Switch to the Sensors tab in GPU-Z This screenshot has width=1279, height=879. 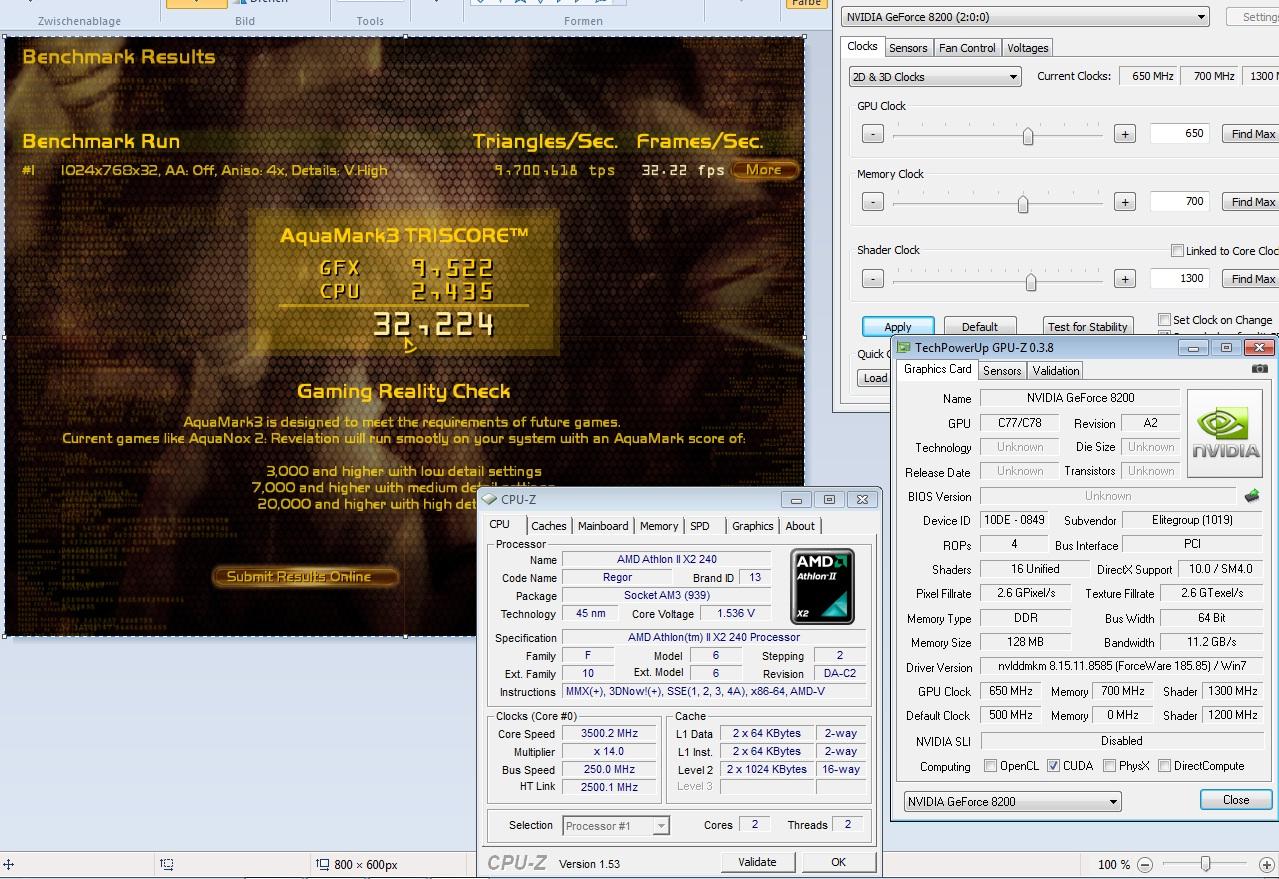click(1002, 371)
